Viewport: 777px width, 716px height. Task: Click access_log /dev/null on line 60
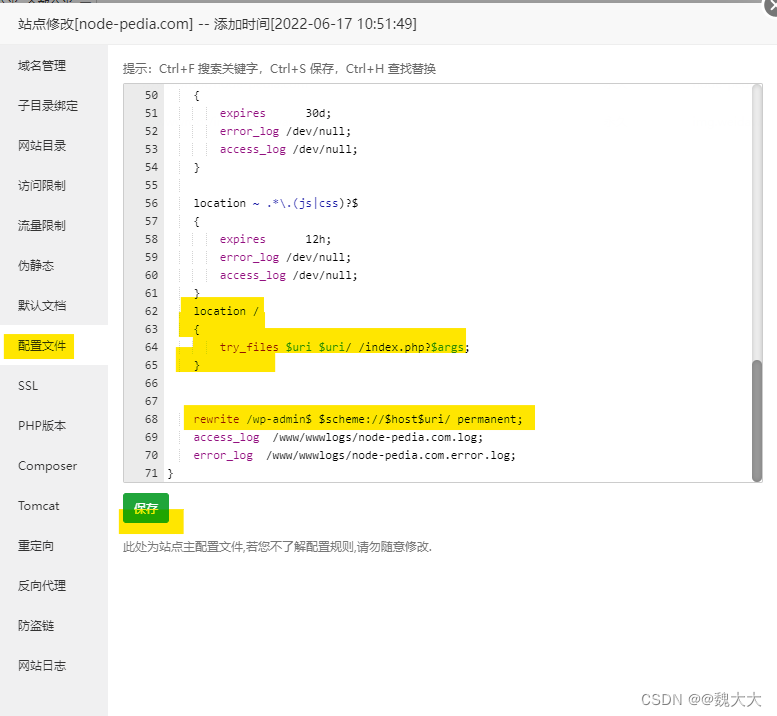(288, 275)
